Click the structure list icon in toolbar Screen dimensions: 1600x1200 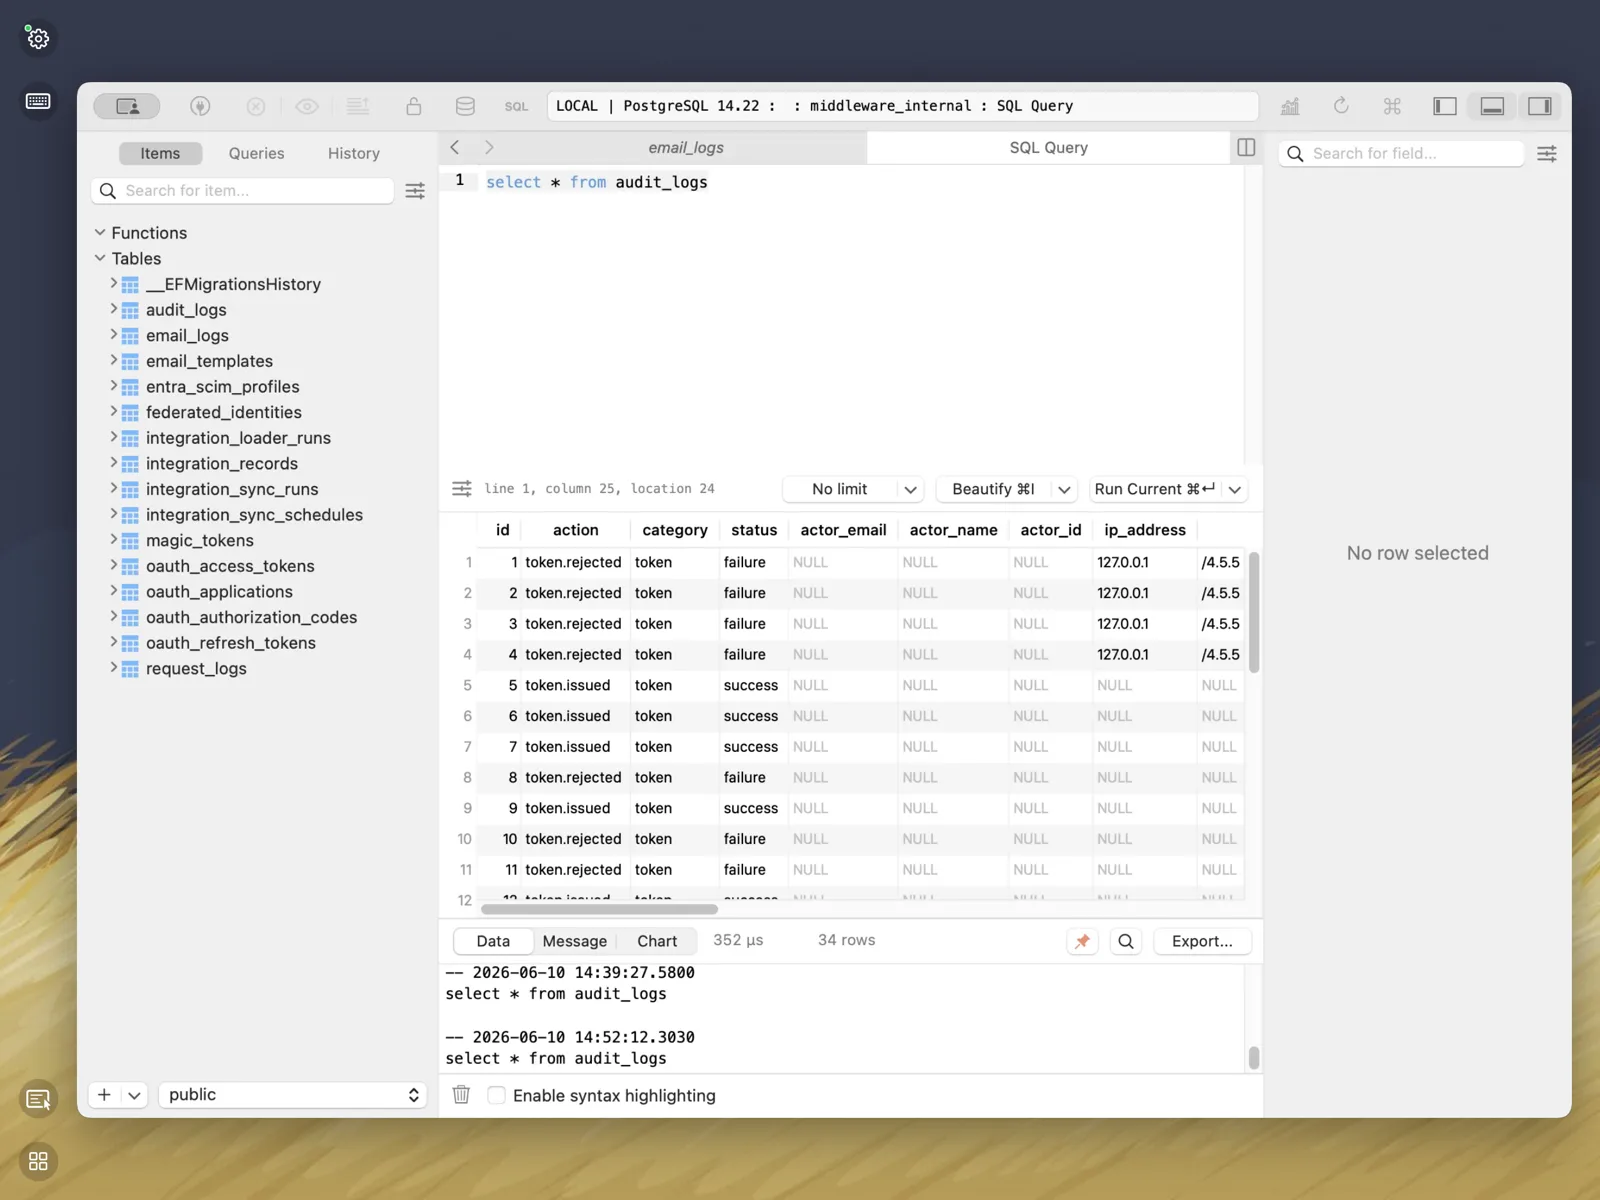point(358,106)
